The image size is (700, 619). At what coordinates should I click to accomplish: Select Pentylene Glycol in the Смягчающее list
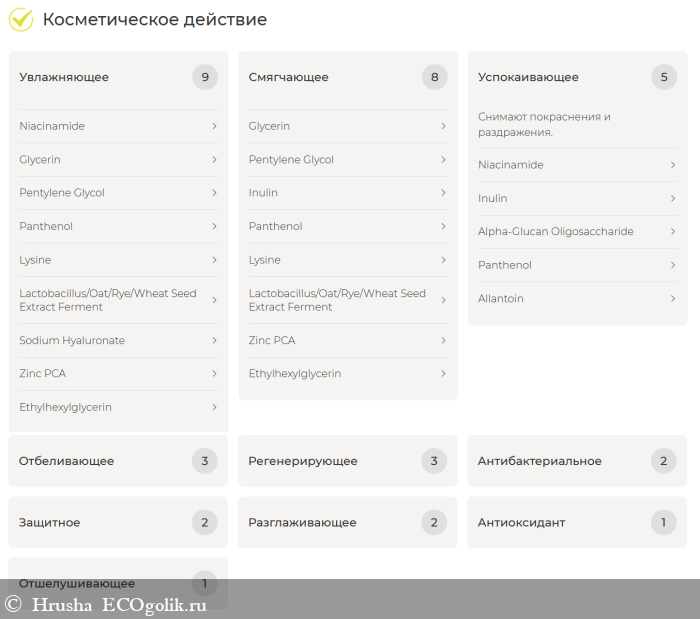coord(291,159)
